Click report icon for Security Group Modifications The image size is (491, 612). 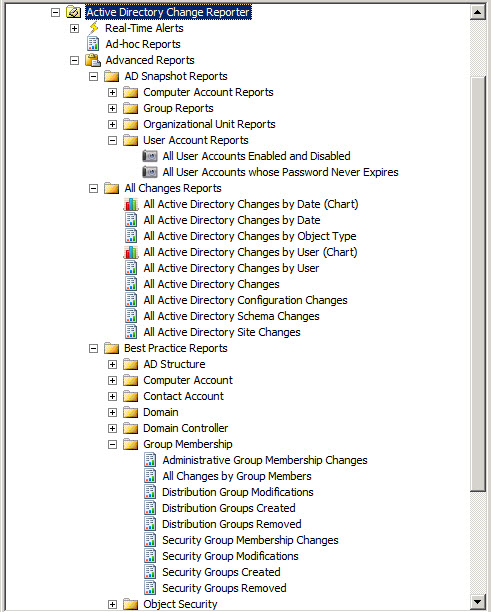[150, 556]
